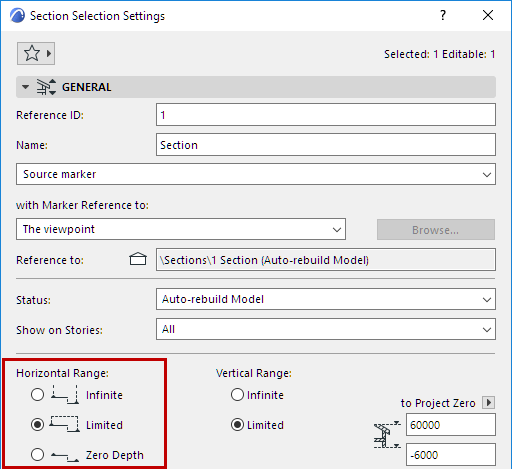Click the 'to Project Zero' label

tap(438, 403)
